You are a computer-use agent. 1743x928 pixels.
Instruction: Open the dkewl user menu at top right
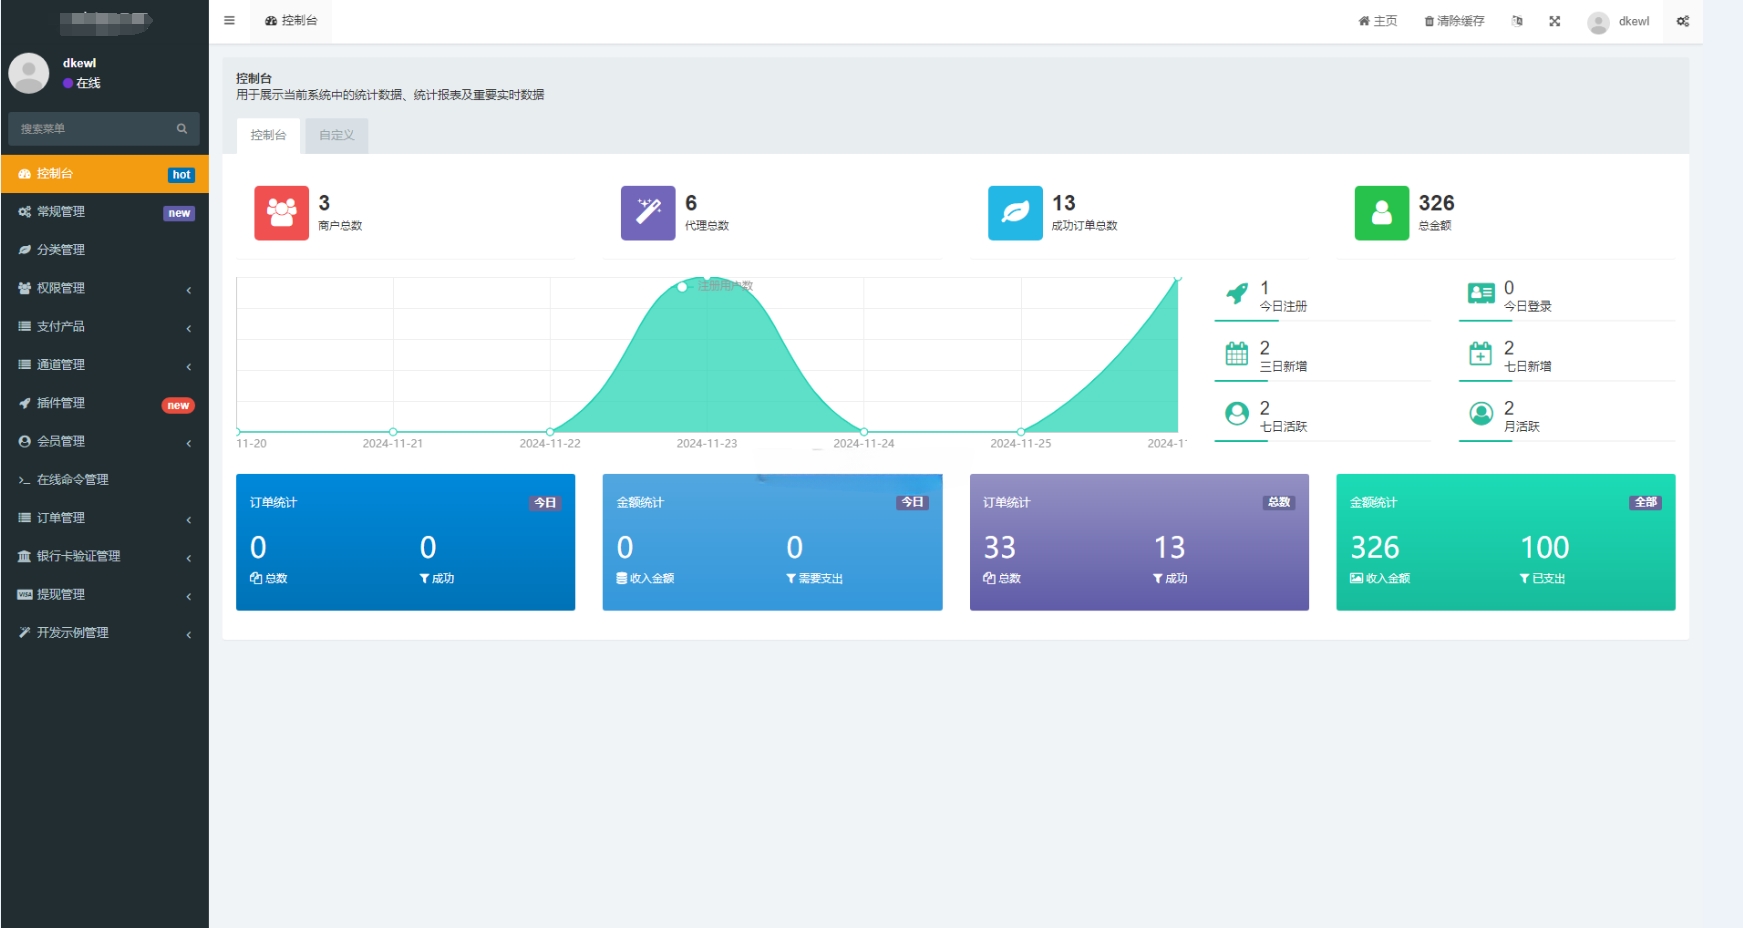[x=1619, y=21]
